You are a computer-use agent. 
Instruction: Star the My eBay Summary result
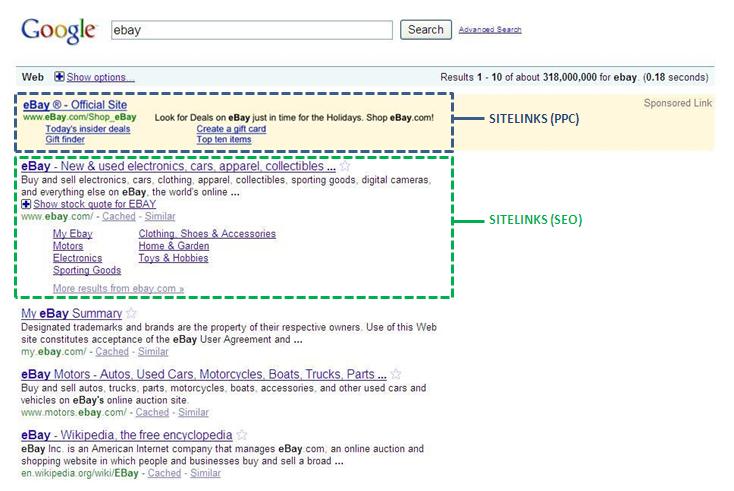pos(131,314)
